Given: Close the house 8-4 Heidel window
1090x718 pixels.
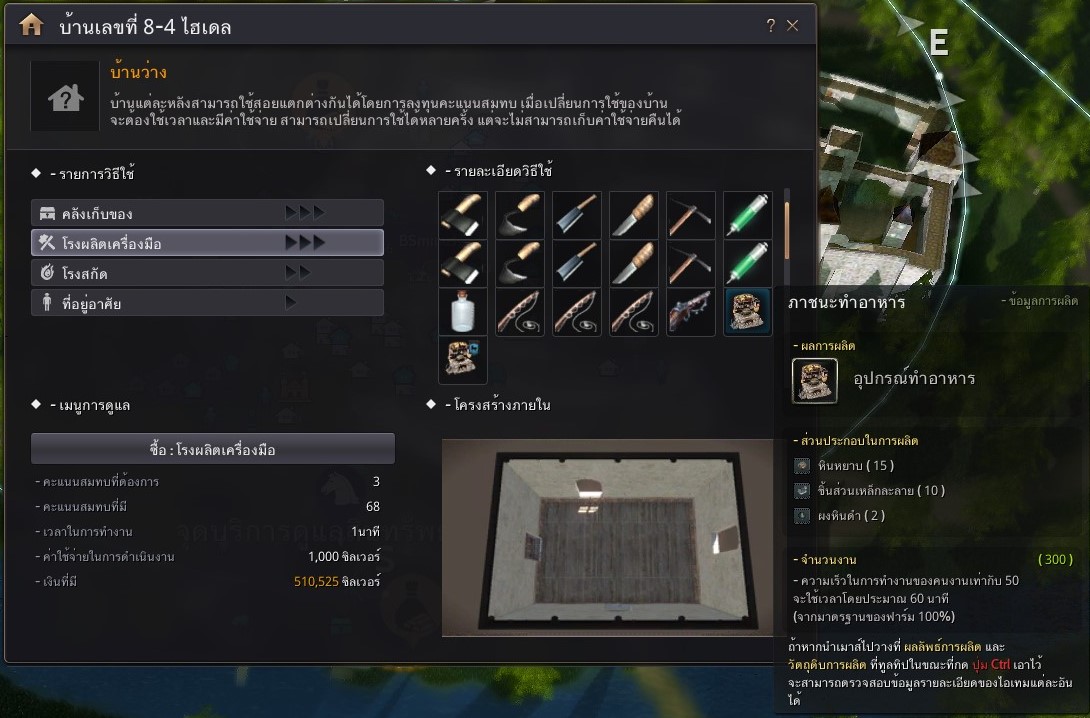Looking at the screenshot, I should click(792, 26).
